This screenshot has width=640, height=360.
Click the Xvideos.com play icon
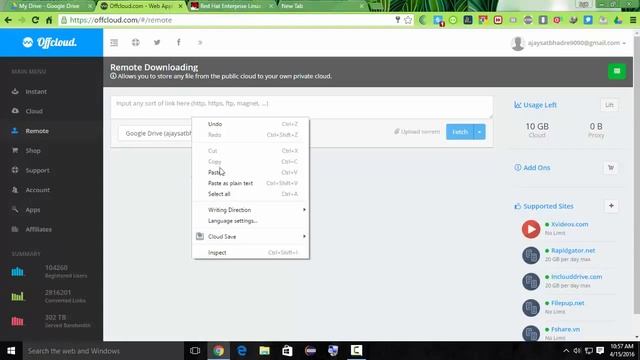[x=531, y=229]
